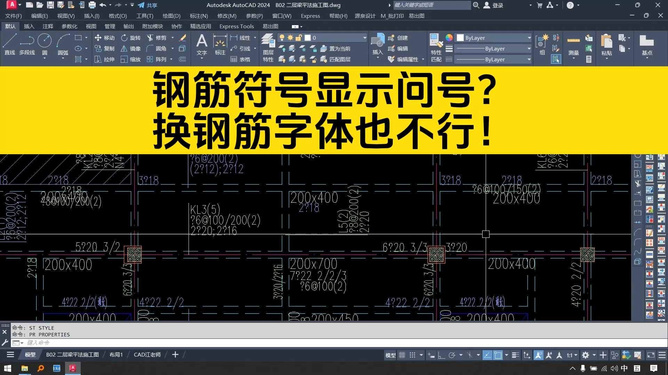Image resolution: width=668 pixels, height=375 pixels.
Task: Click the 登录 sign-in button
Action: (493, 5)
